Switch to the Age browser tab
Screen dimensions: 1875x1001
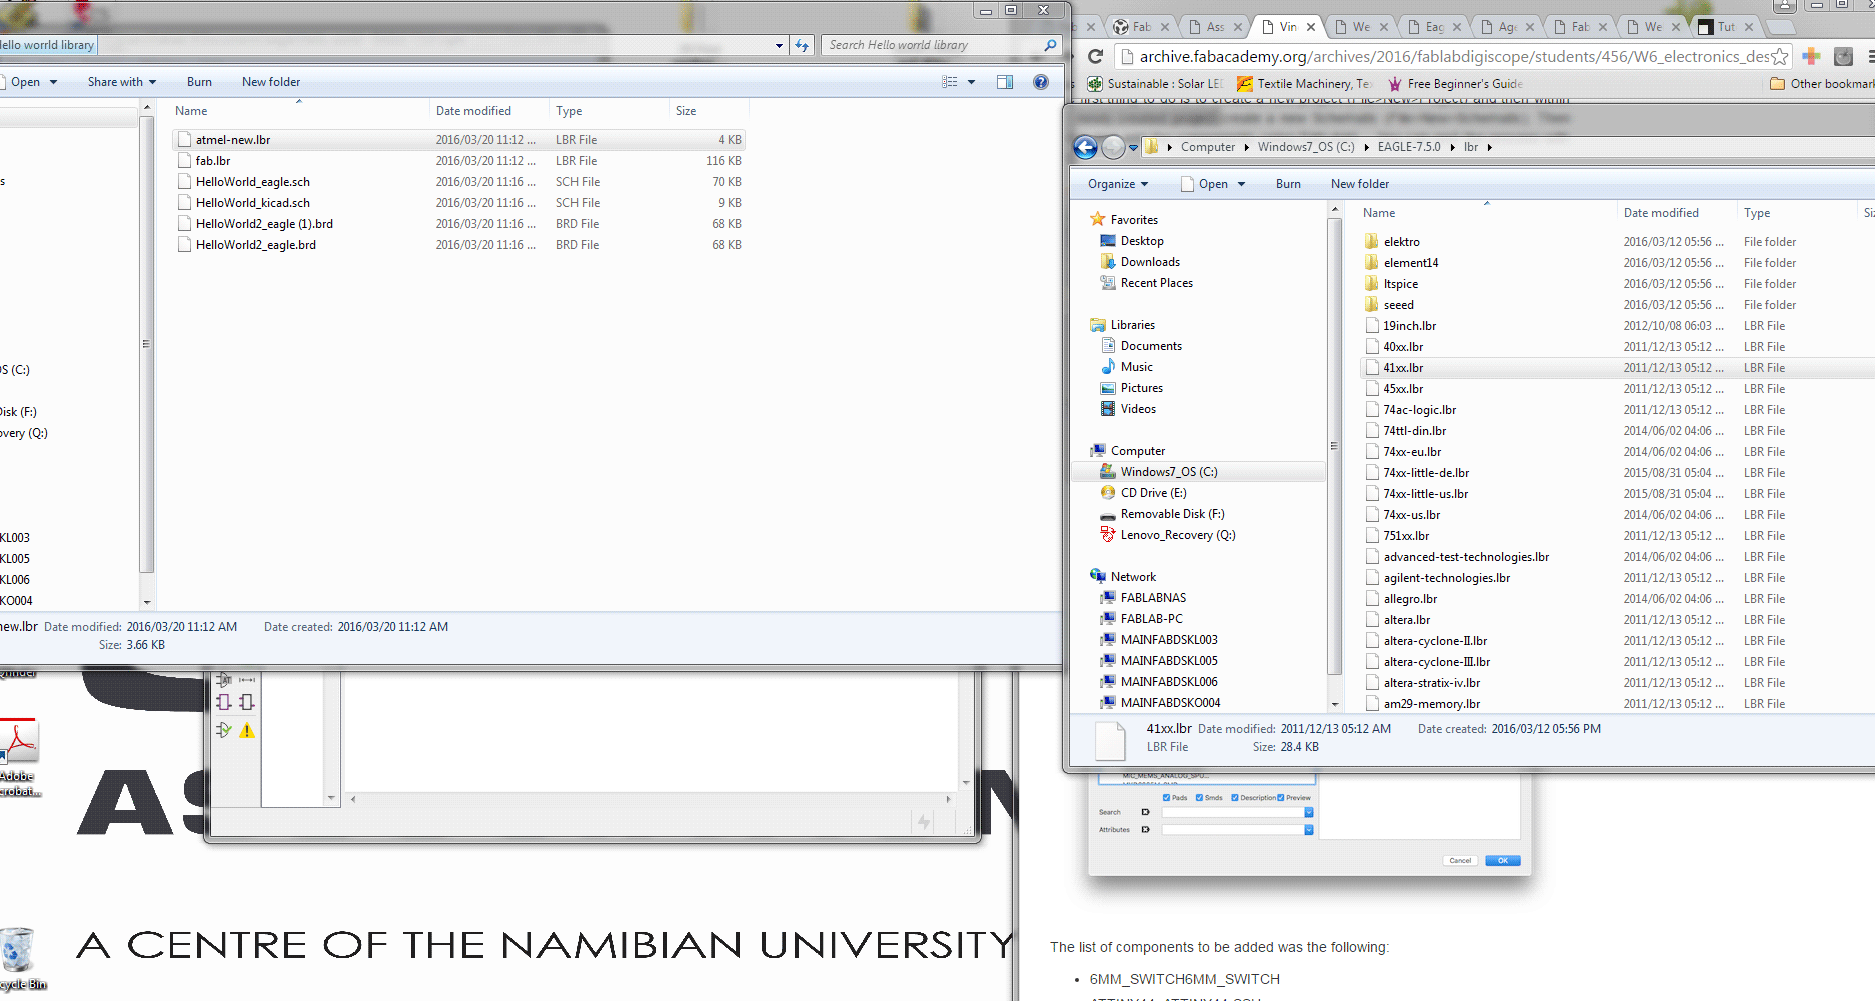(x=1506, y=27)
